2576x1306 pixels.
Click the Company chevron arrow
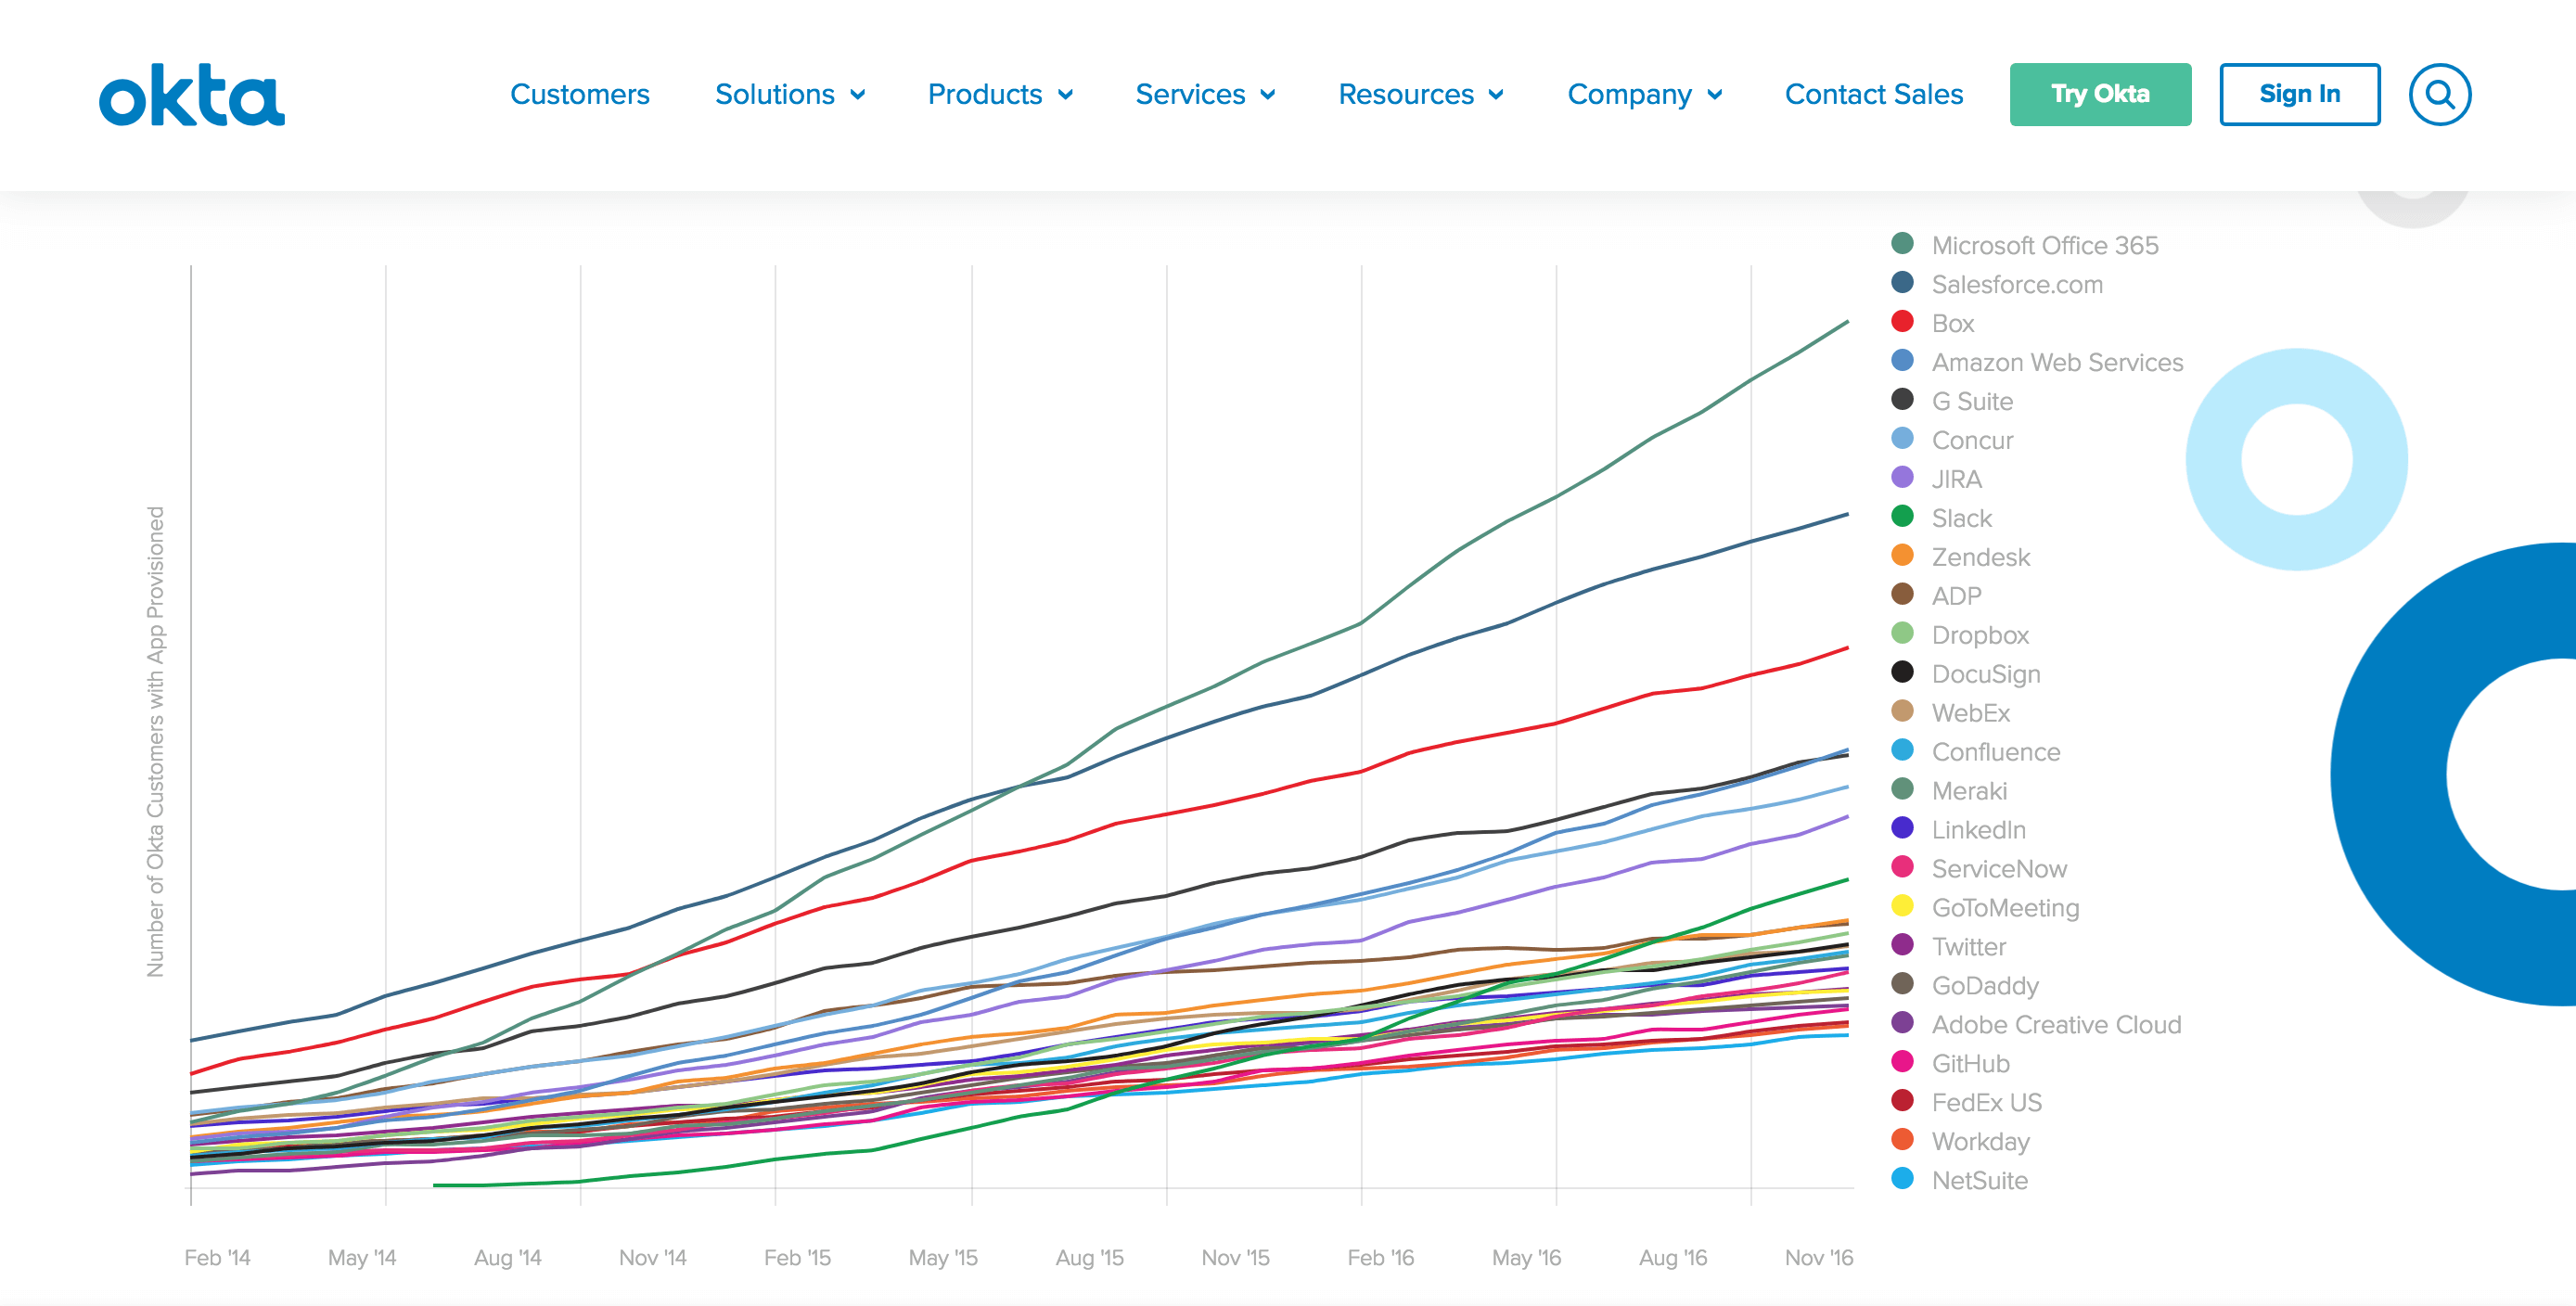pyautogui.click(x=1715, y=95)
